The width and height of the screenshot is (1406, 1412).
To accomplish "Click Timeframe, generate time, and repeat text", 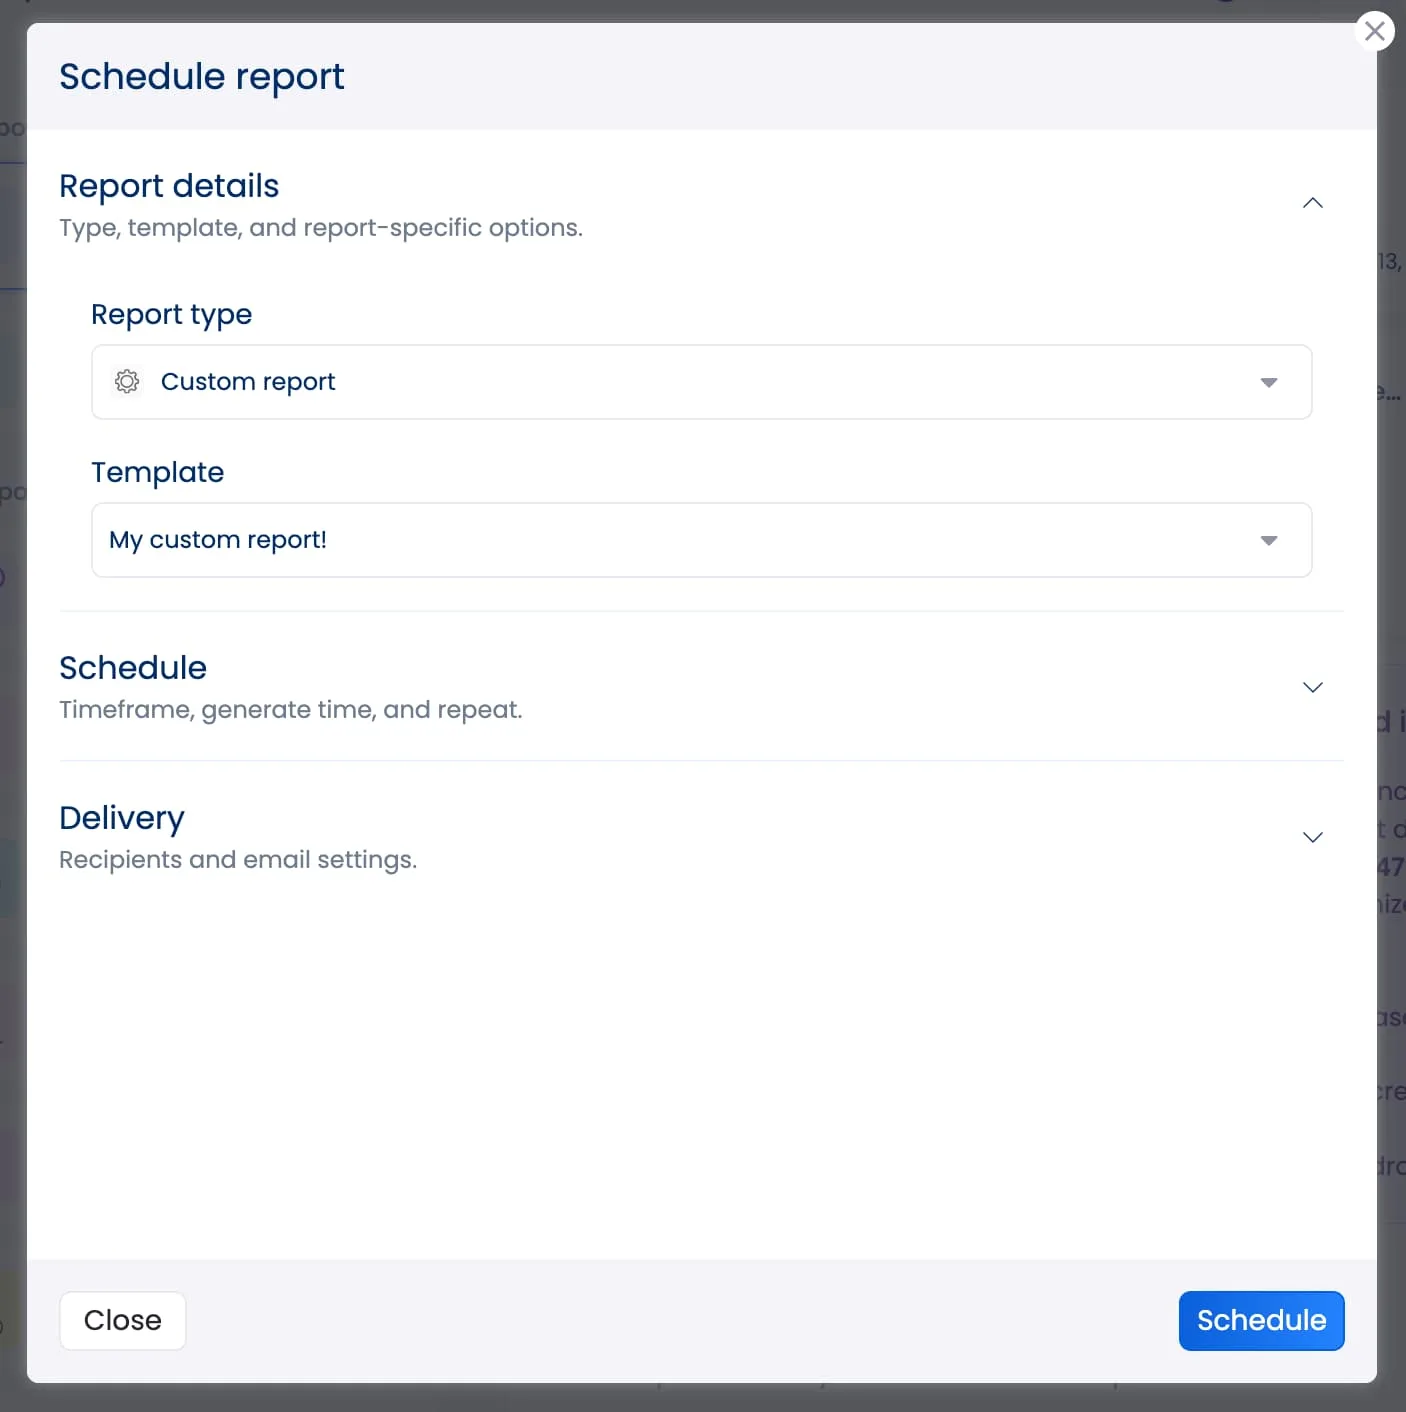I will click(291, 709).
